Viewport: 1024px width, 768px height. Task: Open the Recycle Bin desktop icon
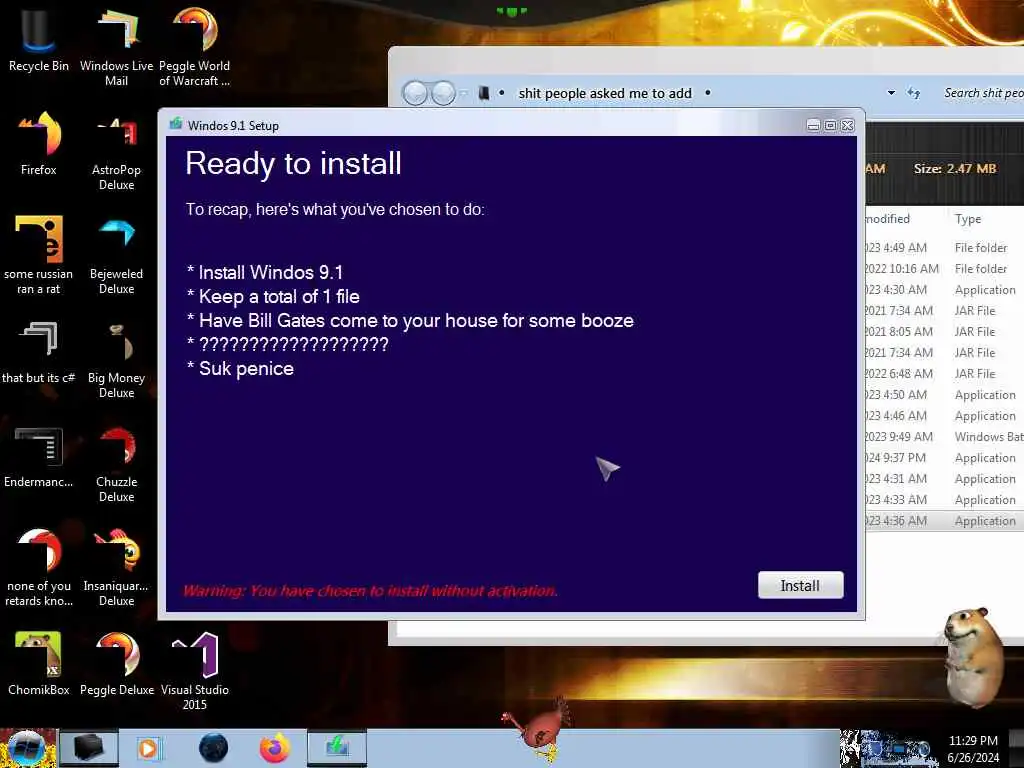pyautogui.click(x=39, y=40)
